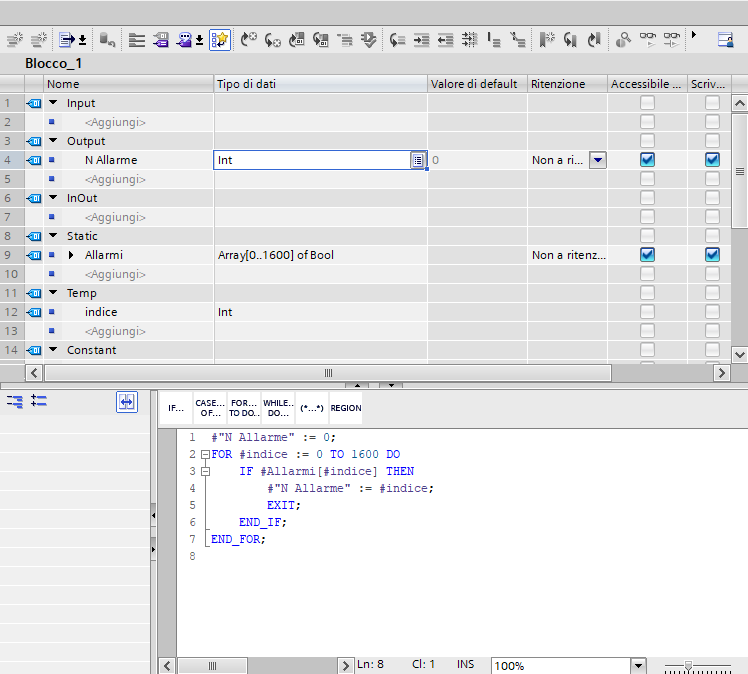
Task: Click the highlighted star favorites icon
Action: [219, 40]
